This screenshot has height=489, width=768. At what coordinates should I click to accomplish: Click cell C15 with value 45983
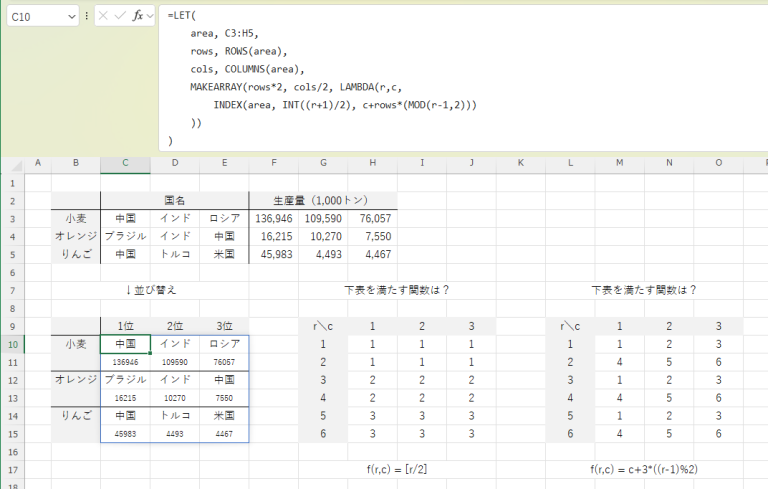(125, 434)
